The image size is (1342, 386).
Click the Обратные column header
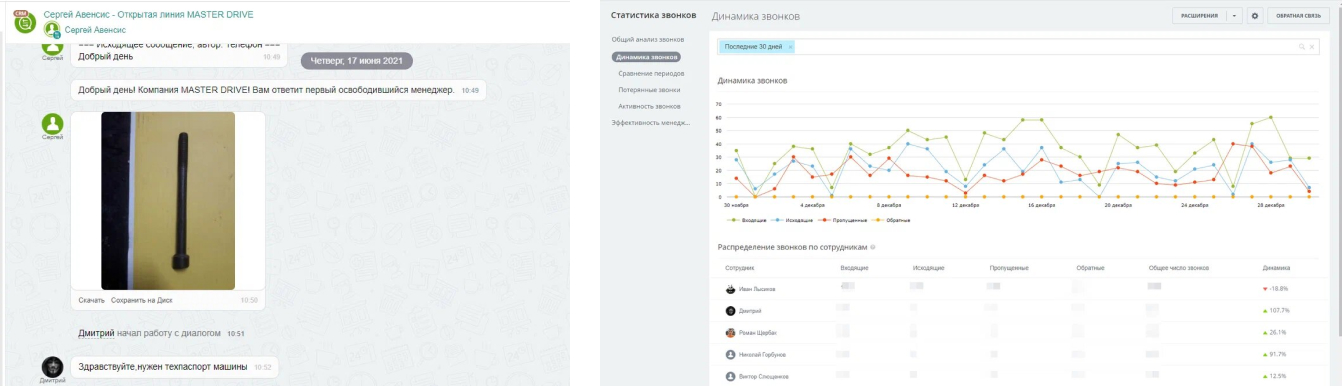1090,268
